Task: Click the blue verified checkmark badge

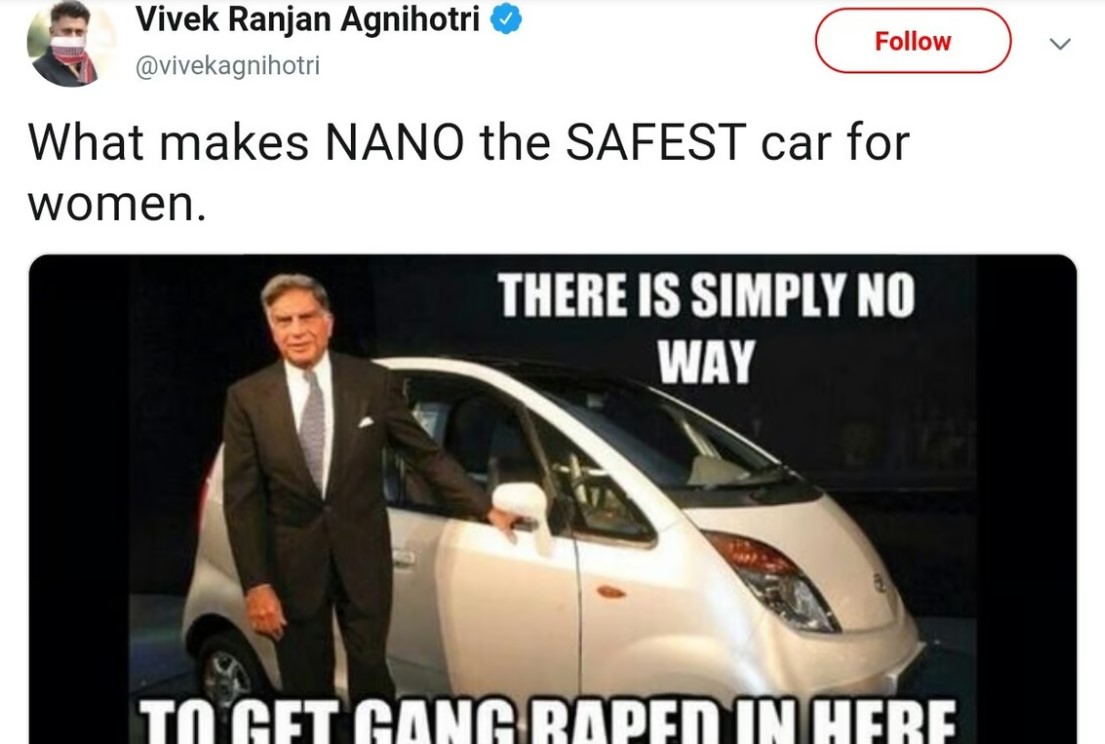Action: click(505, 20)
